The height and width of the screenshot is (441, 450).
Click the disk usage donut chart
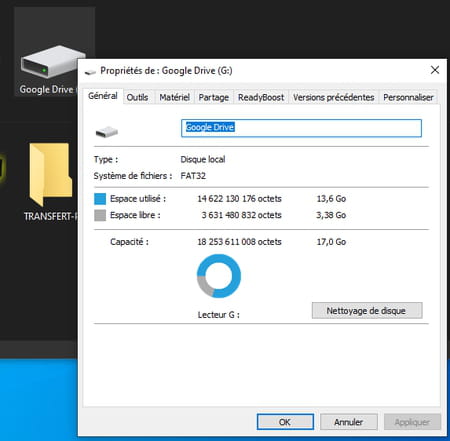point(219,276)
